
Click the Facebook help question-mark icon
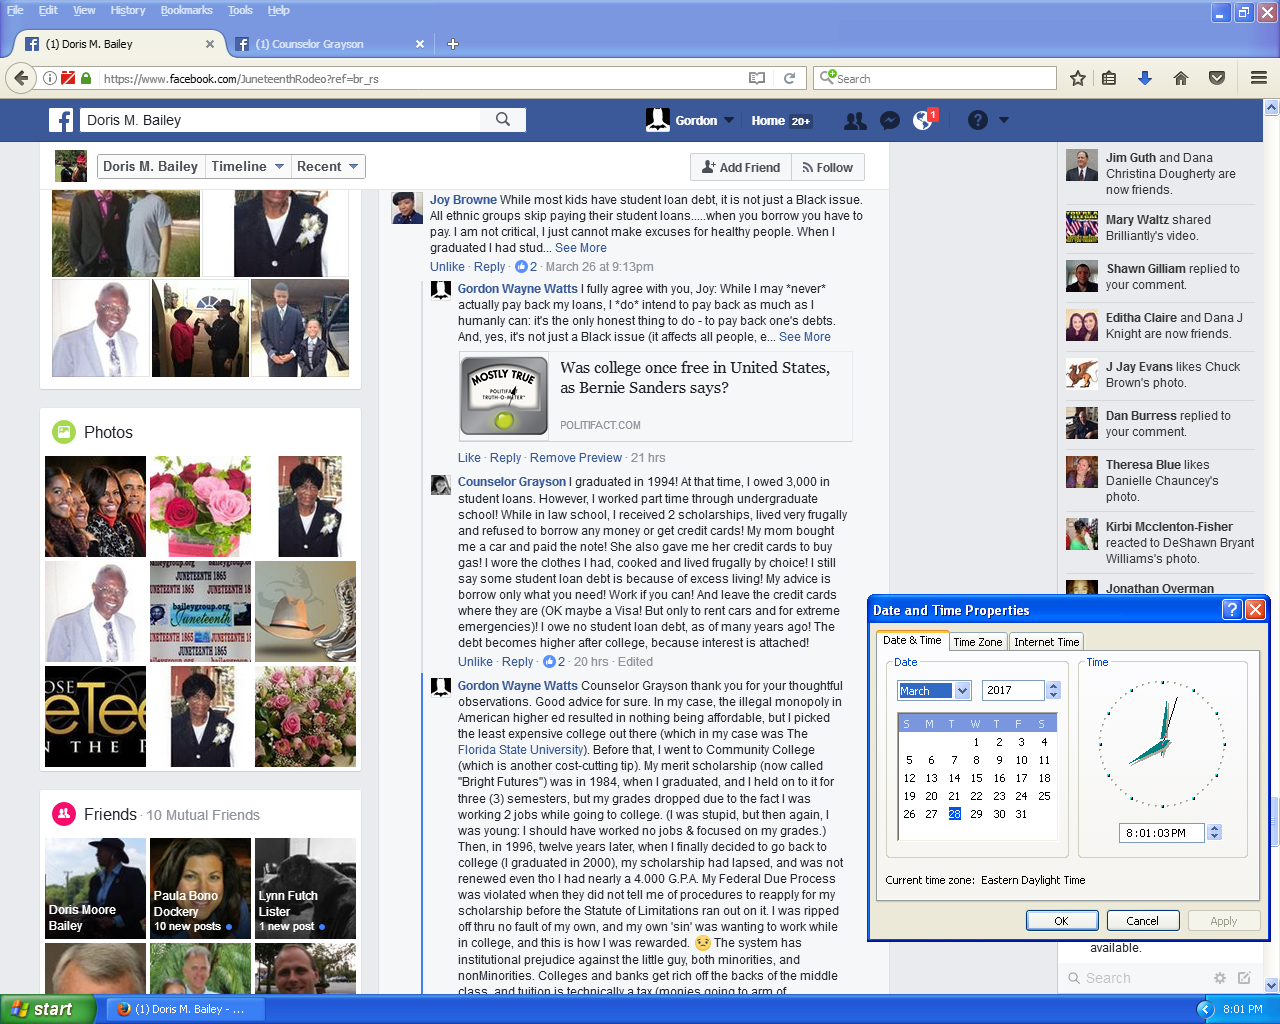(978, 121)
